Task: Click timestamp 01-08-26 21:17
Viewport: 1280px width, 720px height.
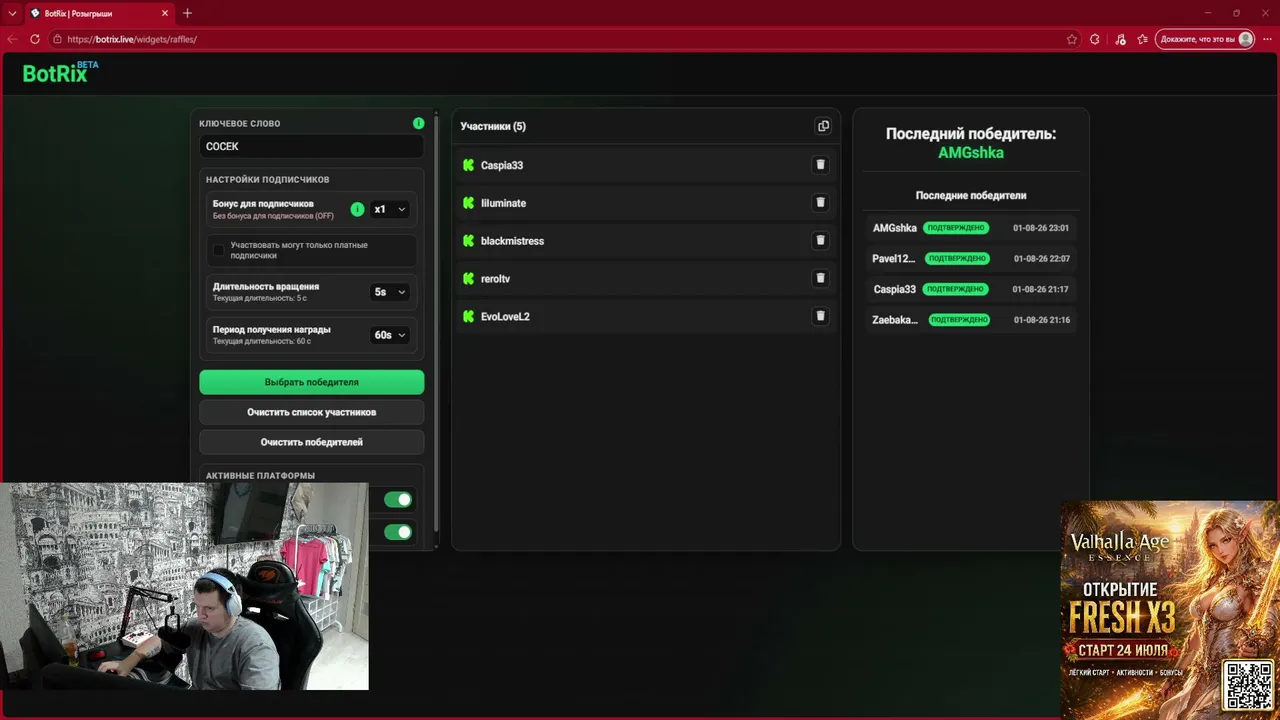Action: click(x=1041, y=289)
